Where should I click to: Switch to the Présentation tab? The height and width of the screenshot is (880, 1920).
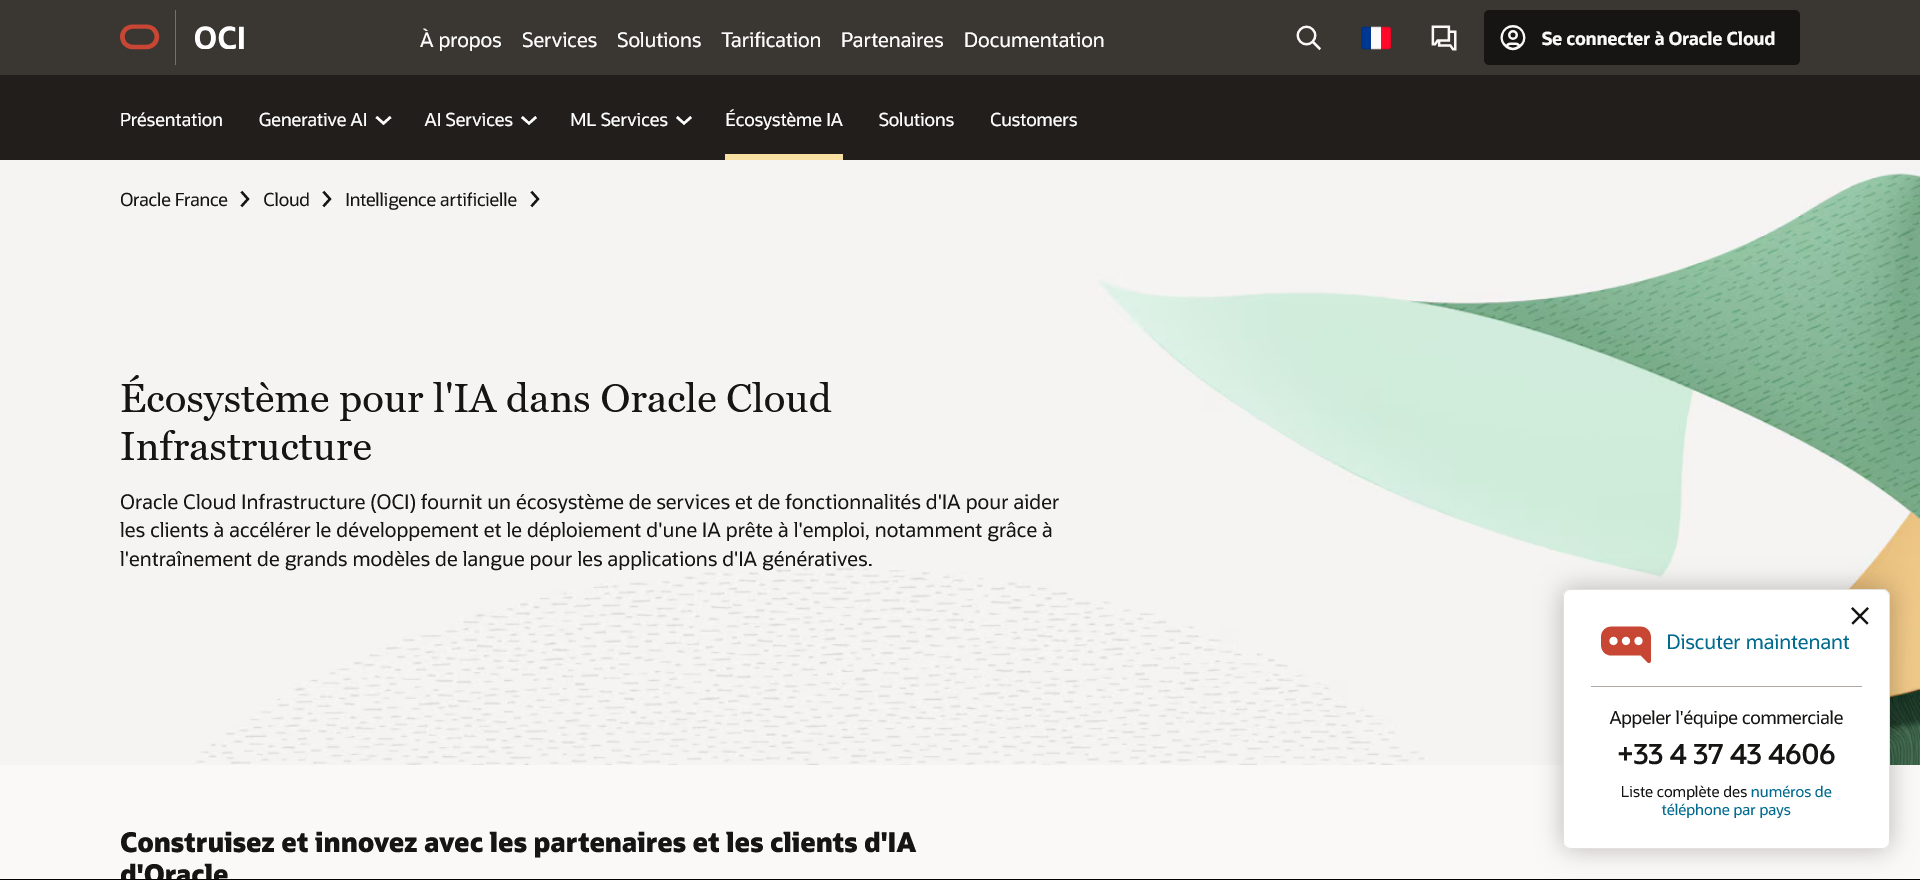pyautogui.click(x=171, y=120)
